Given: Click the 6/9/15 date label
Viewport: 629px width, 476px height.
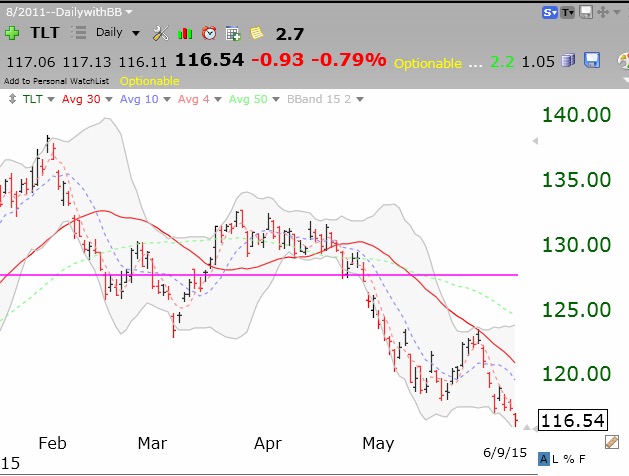Looking at the screenshot, I should point(505,453).
